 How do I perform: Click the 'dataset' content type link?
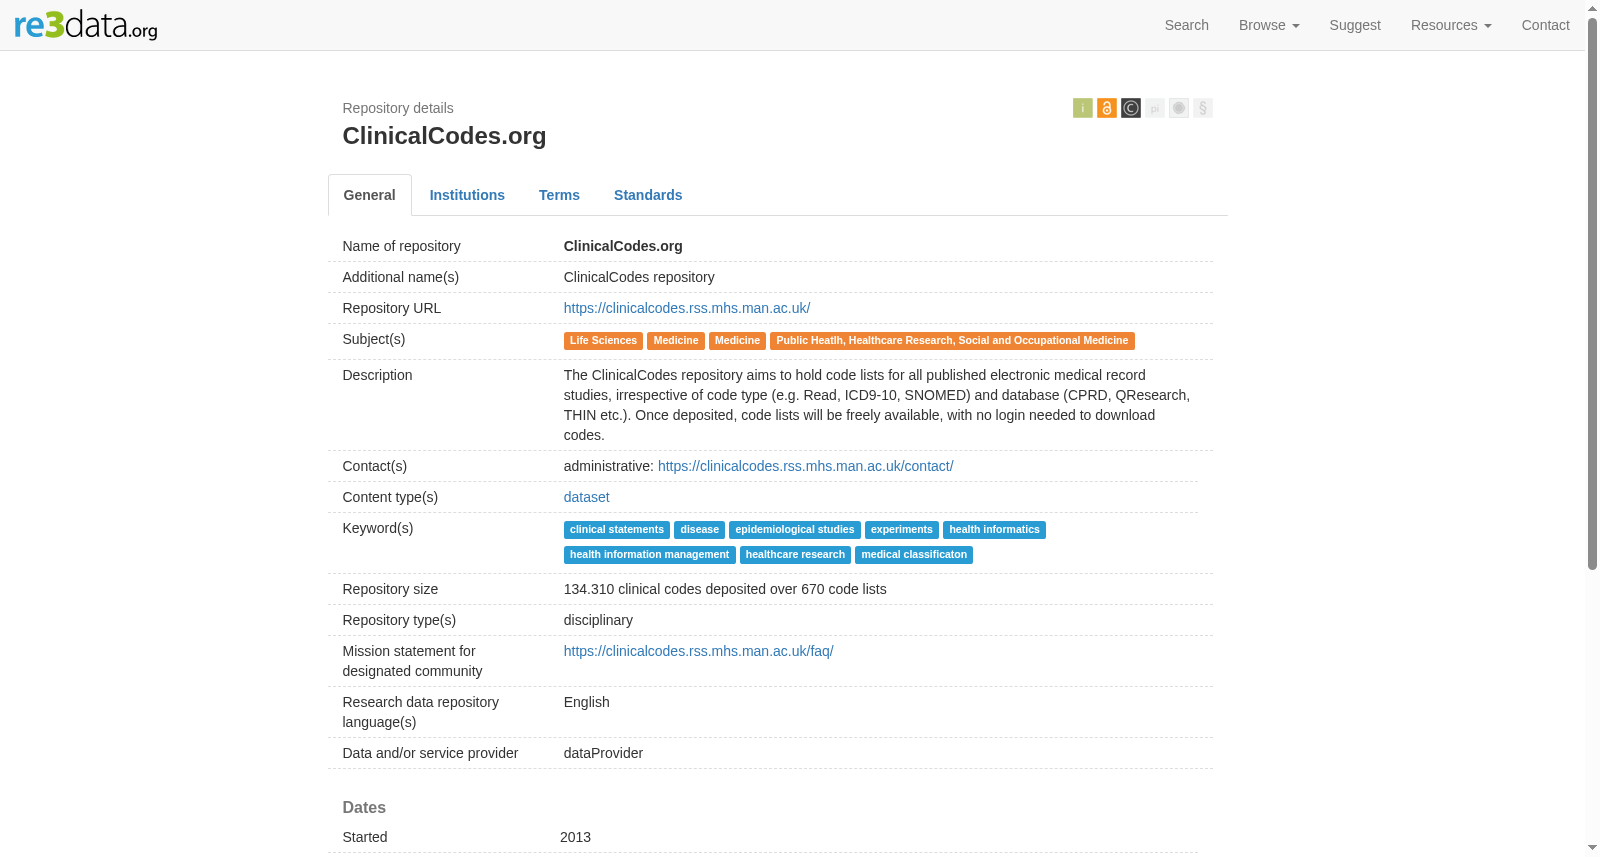point(587,497)
